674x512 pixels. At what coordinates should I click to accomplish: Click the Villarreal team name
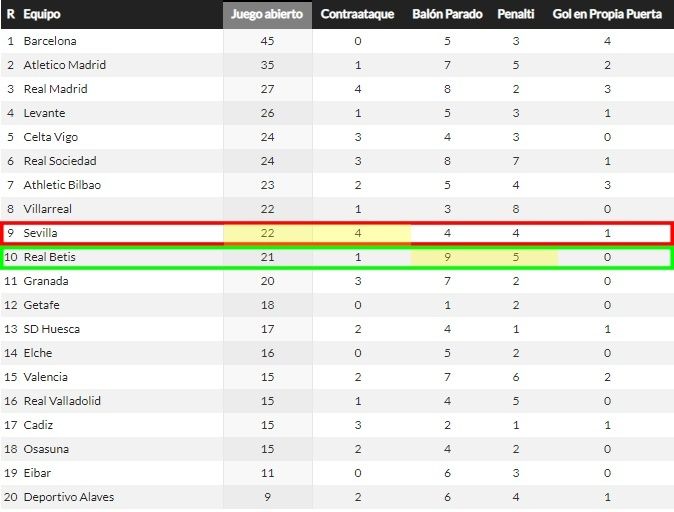click(50, 209)
